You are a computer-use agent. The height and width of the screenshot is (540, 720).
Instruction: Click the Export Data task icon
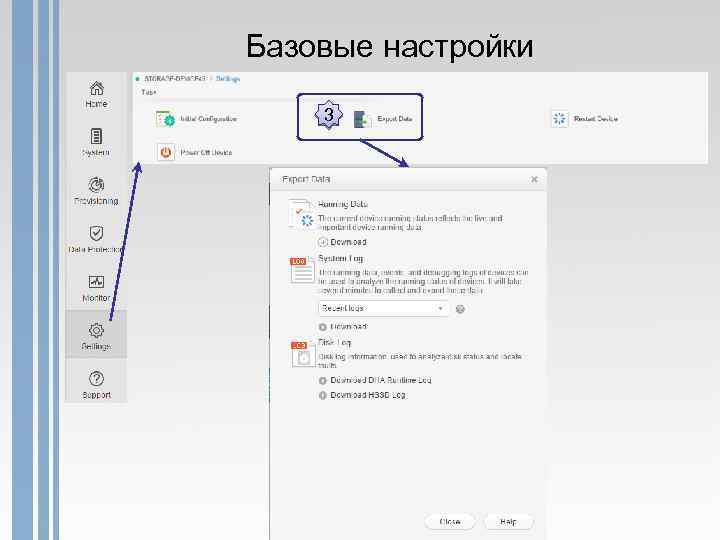pos(363,119)
